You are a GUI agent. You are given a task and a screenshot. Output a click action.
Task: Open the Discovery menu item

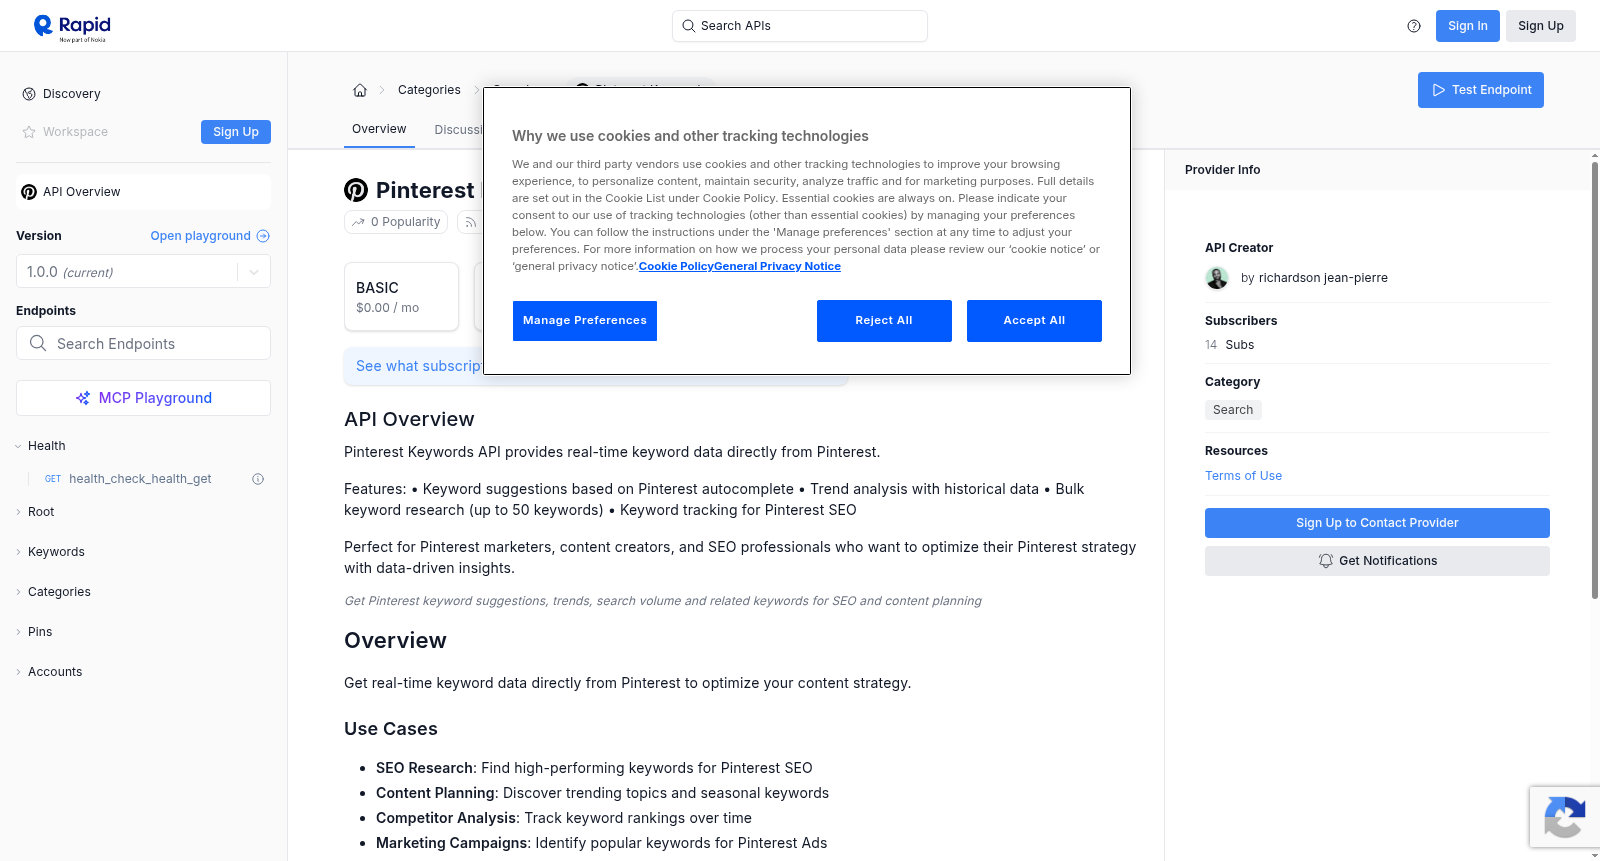(72, 94)
